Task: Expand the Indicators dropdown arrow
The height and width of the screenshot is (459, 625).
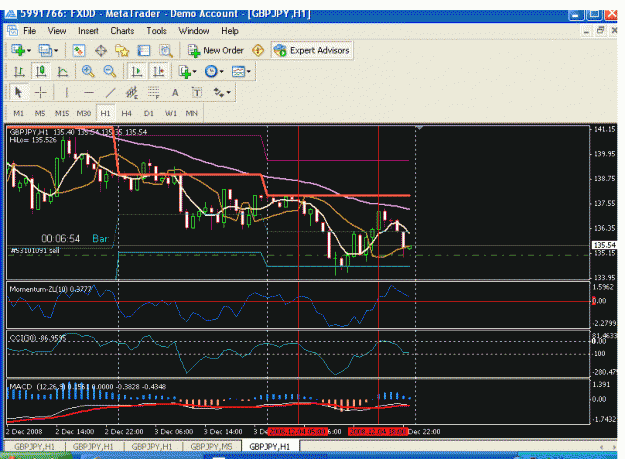Action: [195, 72]
